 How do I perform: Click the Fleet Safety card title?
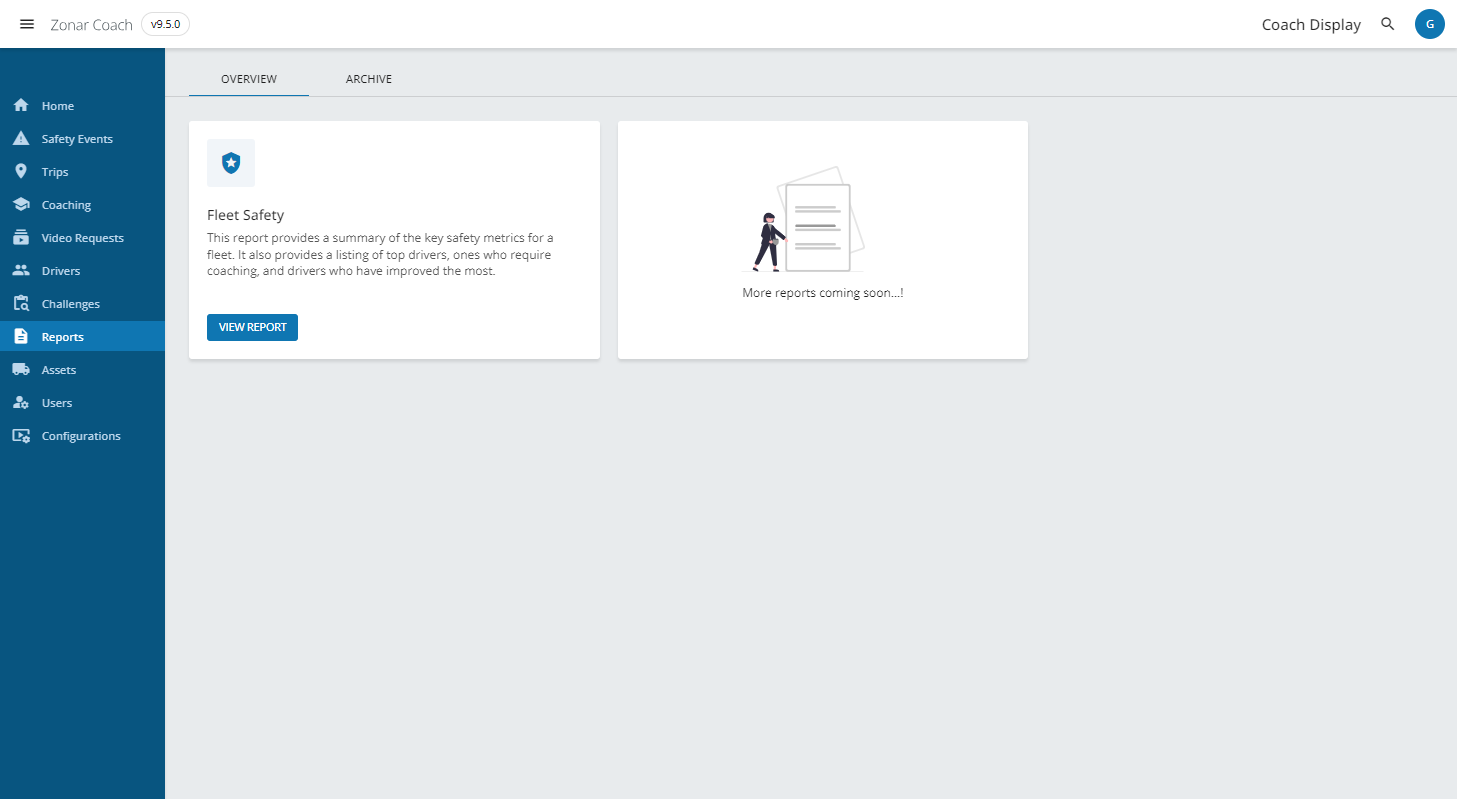(x=246, y=215)
